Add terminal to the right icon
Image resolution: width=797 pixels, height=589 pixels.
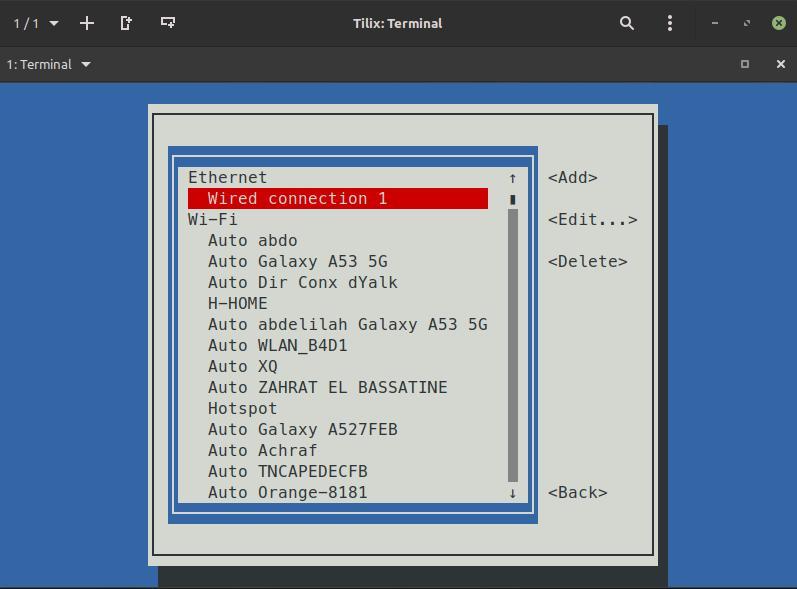(126, 23)
